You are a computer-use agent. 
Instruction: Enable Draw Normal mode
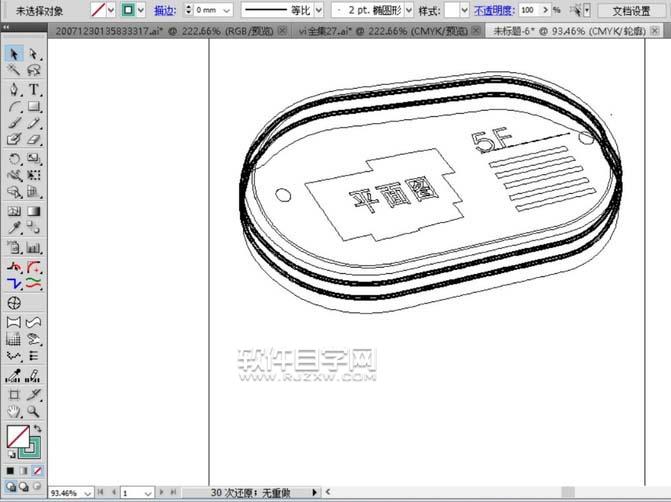pyautogui.click(x=10, y=487)
